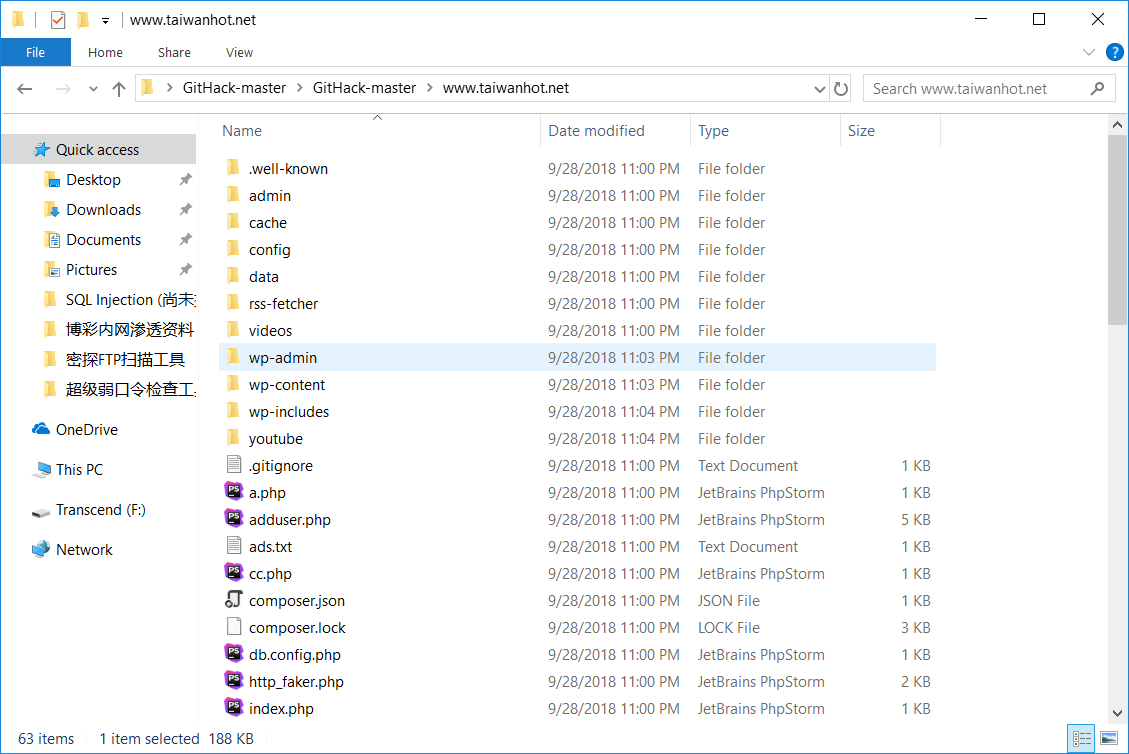Select the youtube folder icon
This screenshot has height=754, width=1129.
pyautogui.click(x=233, y=438)
